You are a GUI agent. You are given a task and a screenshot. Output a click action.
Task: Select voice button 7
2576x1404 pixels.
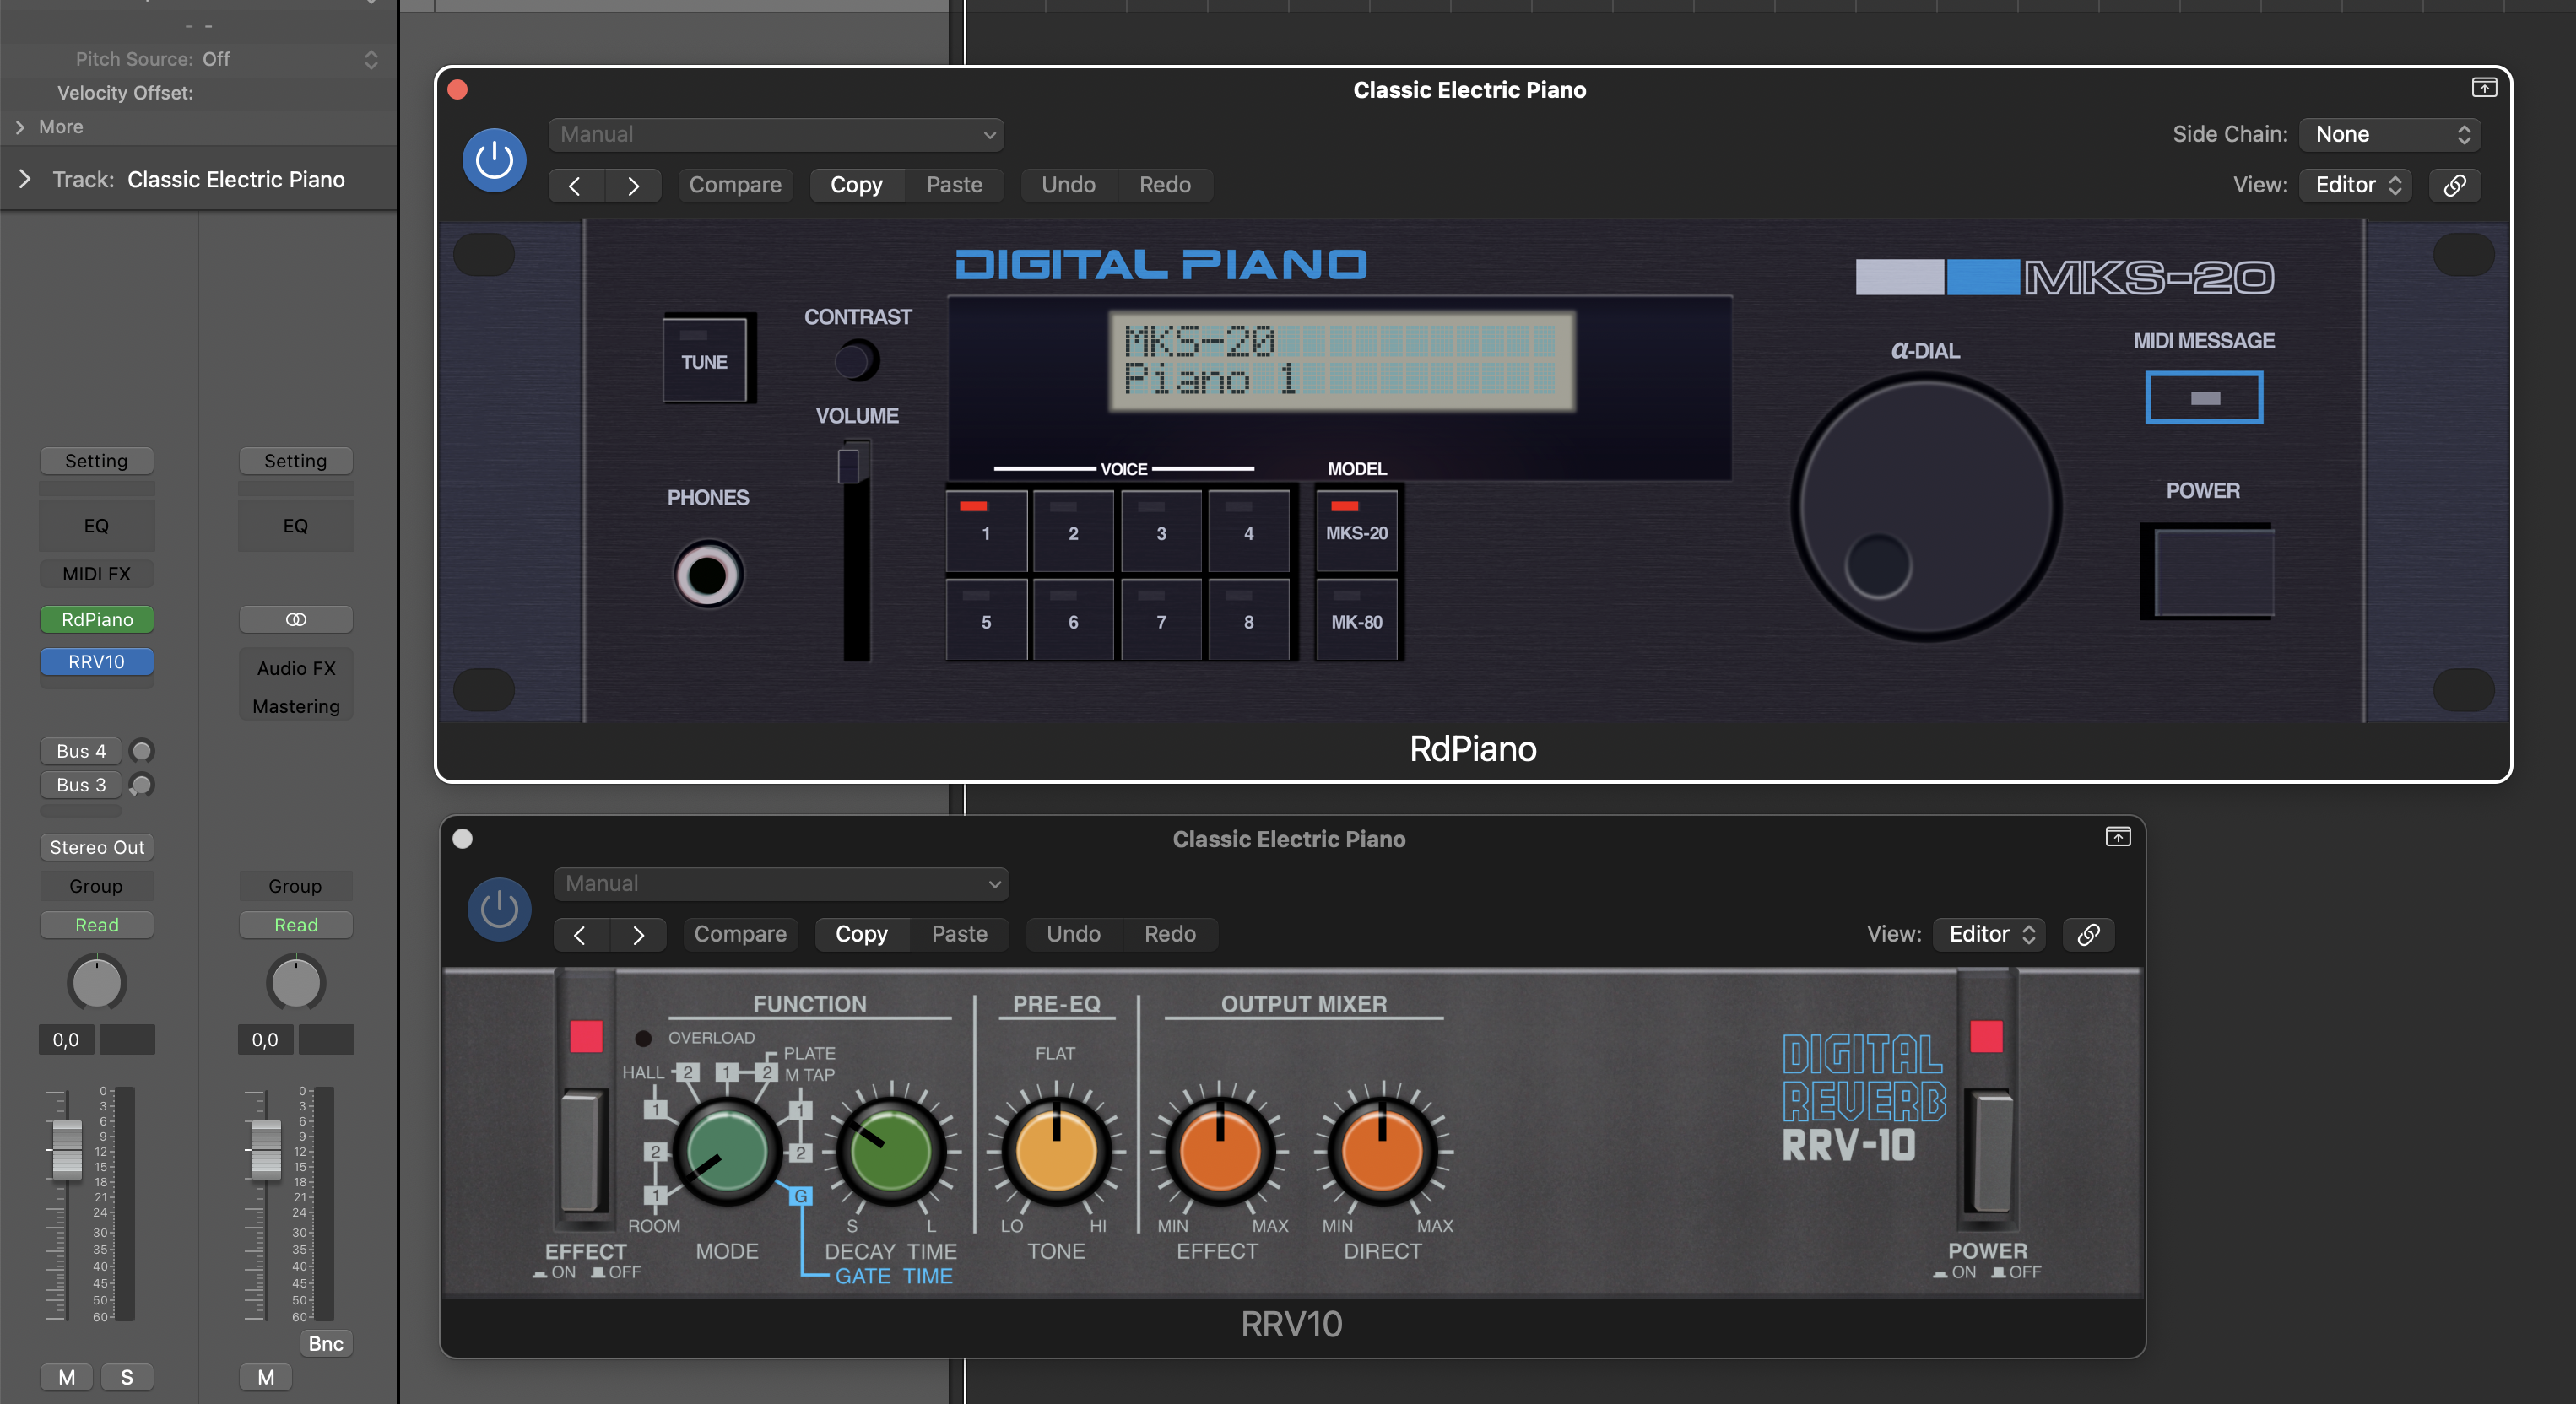(1161, 620)
